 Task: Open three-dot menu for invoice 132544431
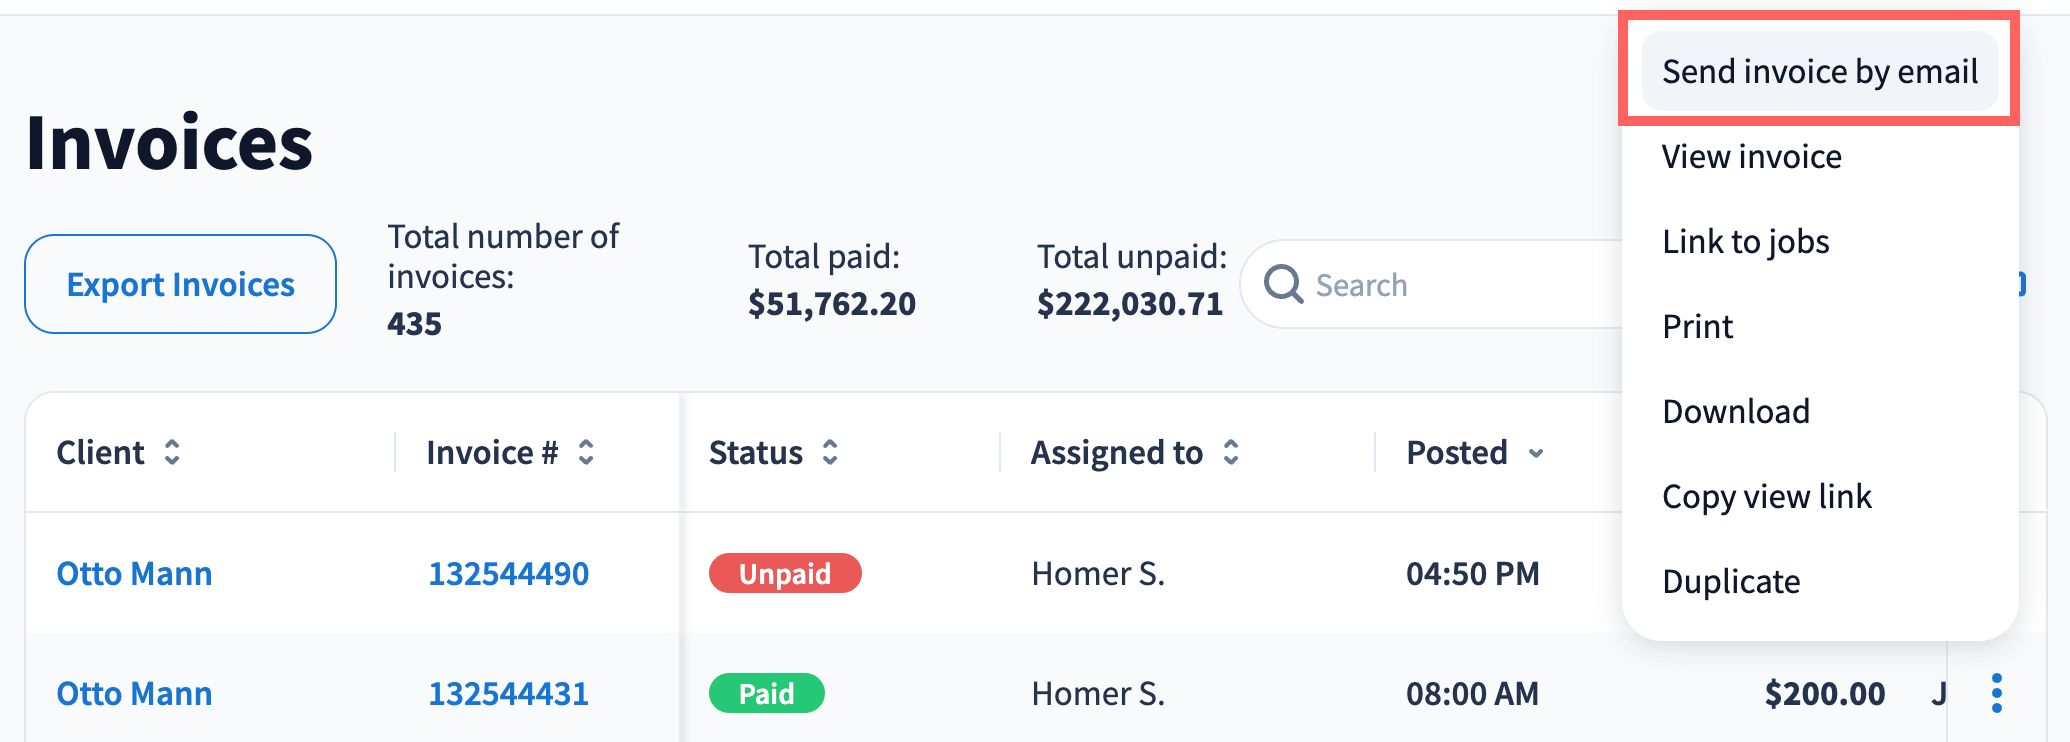[1996, 693]
